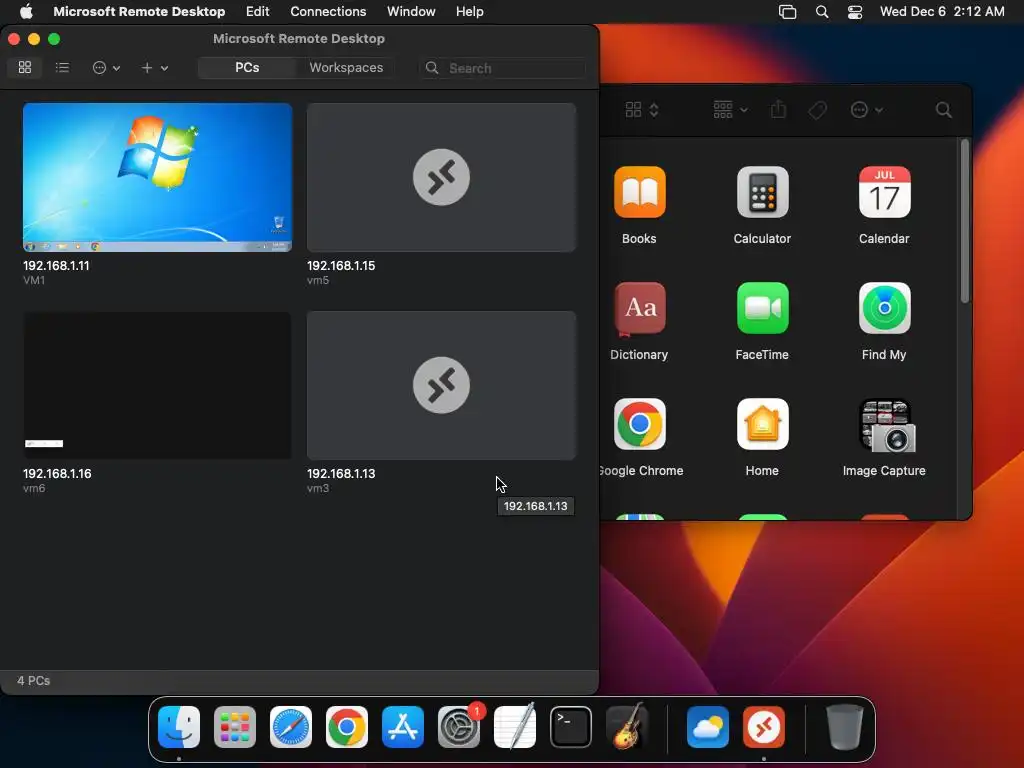Open the Trash from the Dock
1024x768 pixels.
coord(844,727)
